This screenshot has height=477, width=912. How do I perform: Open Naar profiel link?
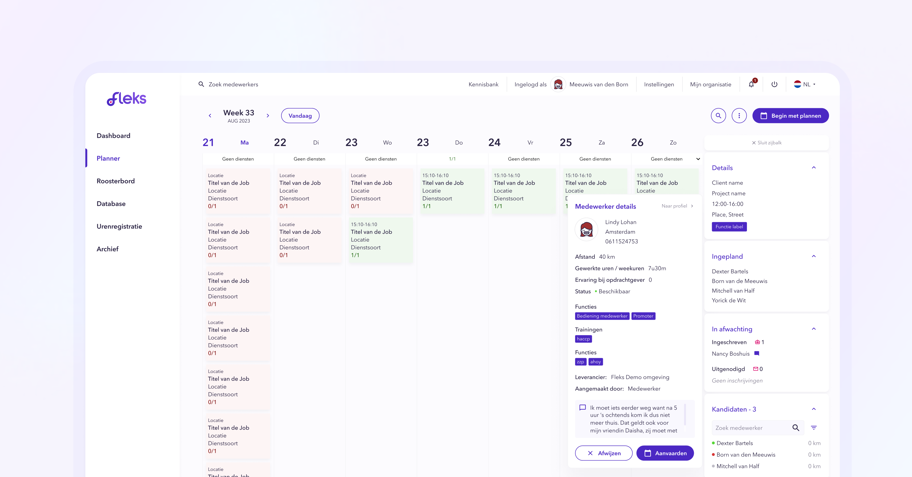point(677,206)
